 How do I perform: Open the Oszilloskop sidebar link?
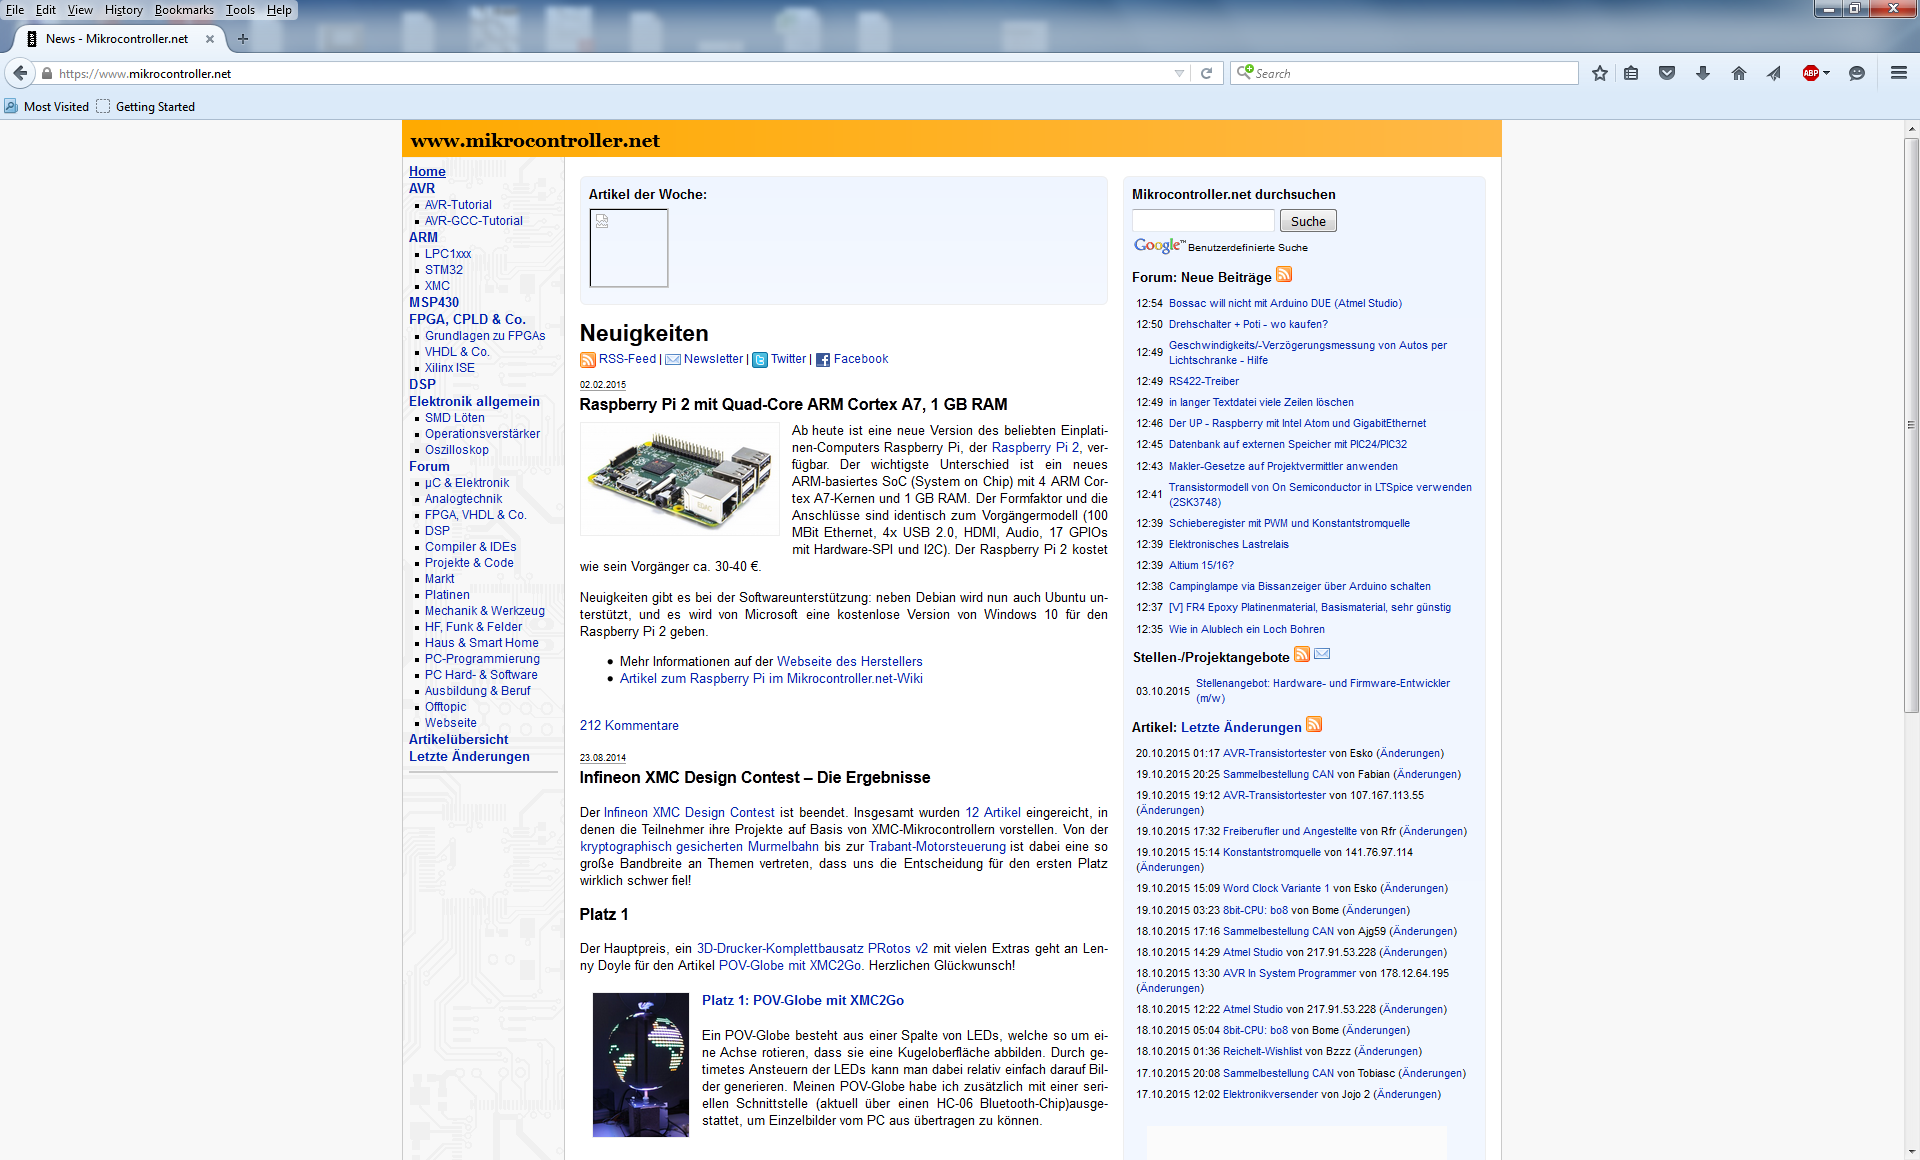[457, 450]
